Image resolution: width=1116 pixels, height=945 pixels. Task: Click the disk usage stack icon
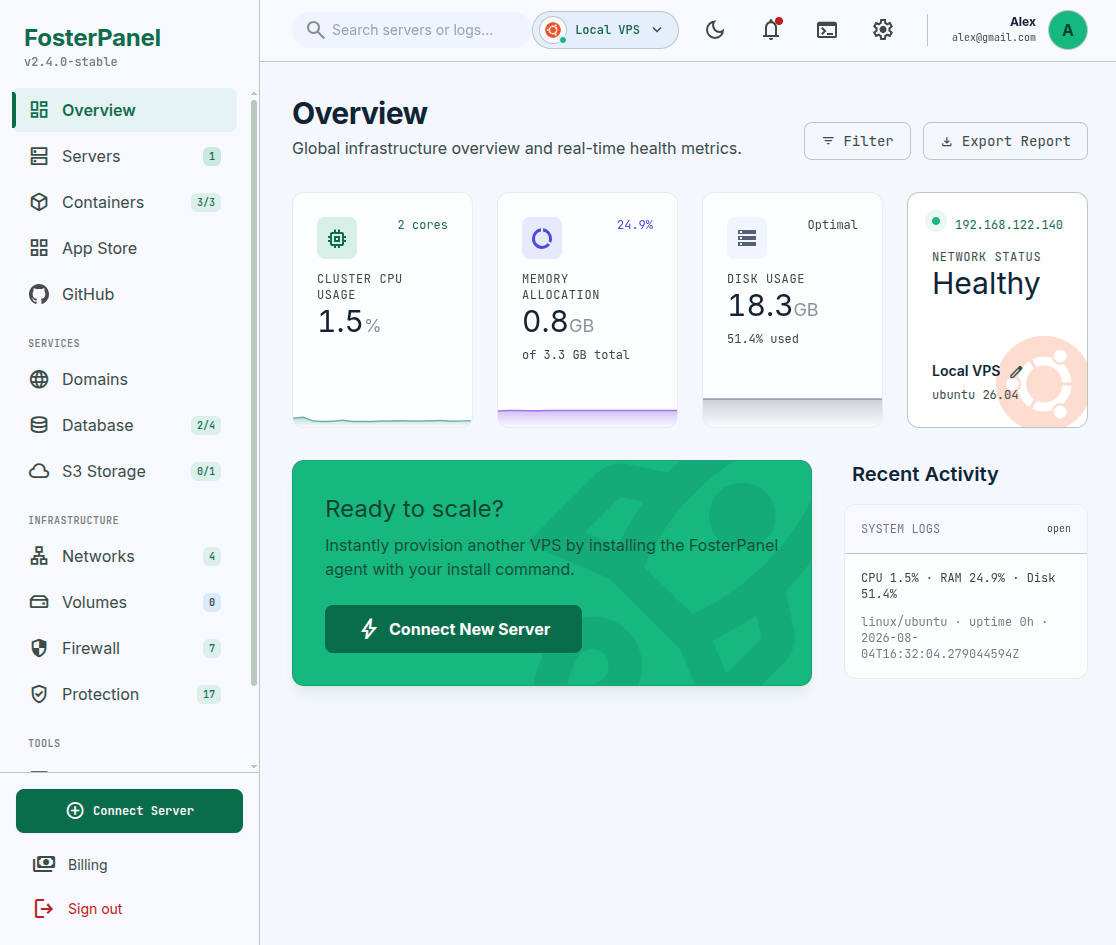click(747, 238)
